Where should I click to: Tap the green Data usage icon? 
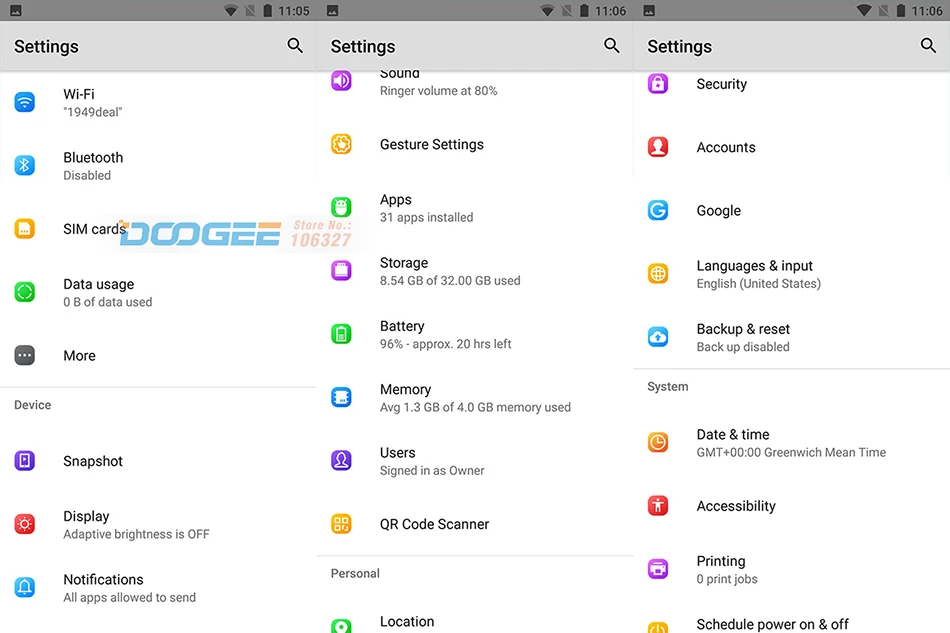point(25,292)
